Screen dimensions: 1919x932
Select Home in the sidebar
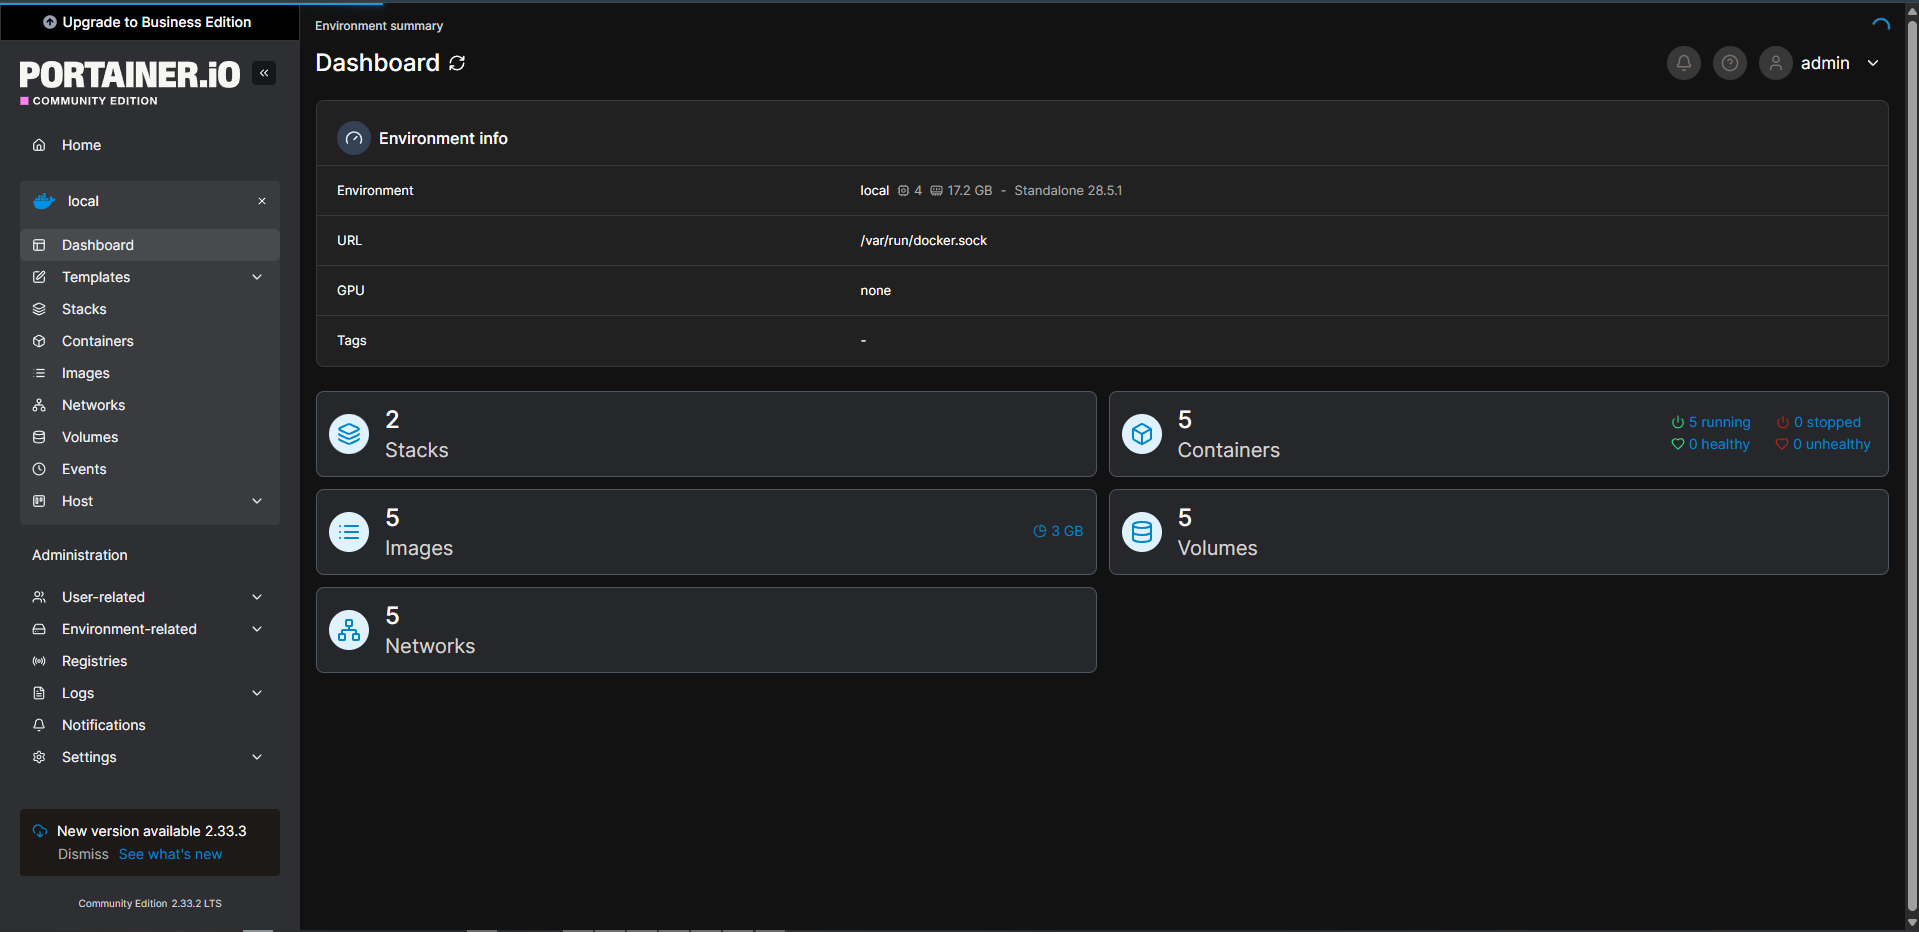pyautogui.click(x=81, y=145)
